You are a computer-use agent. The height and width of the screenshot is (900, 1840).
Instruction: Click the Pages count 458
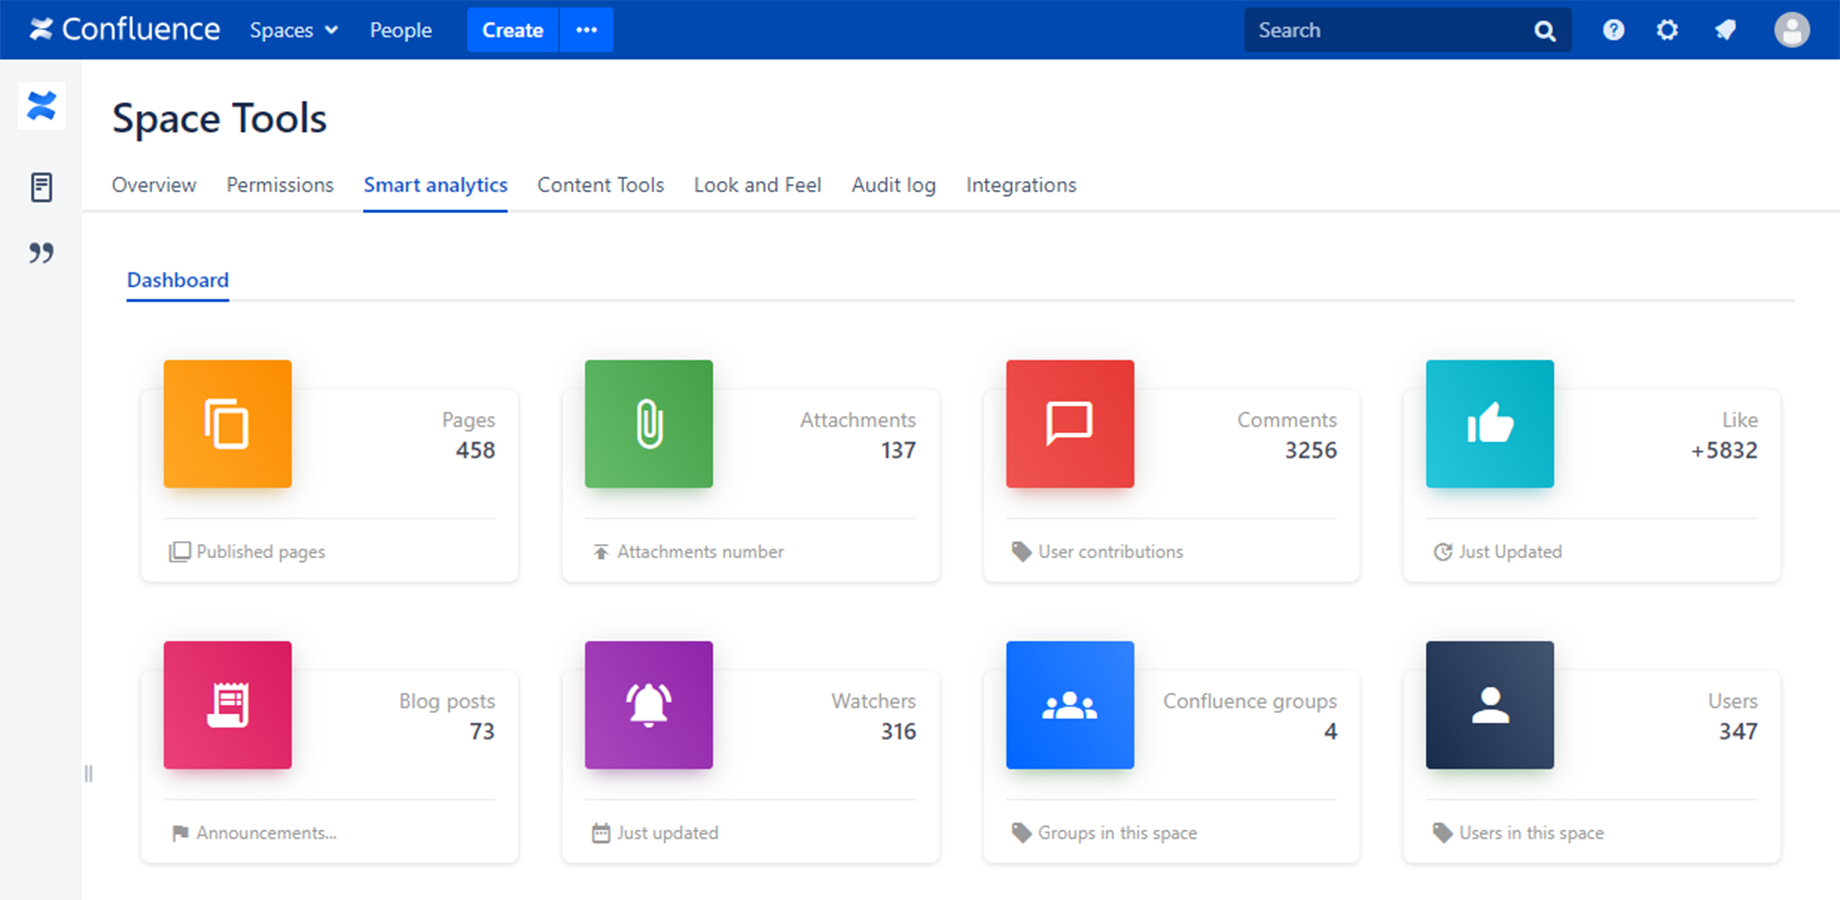point(476,450)
